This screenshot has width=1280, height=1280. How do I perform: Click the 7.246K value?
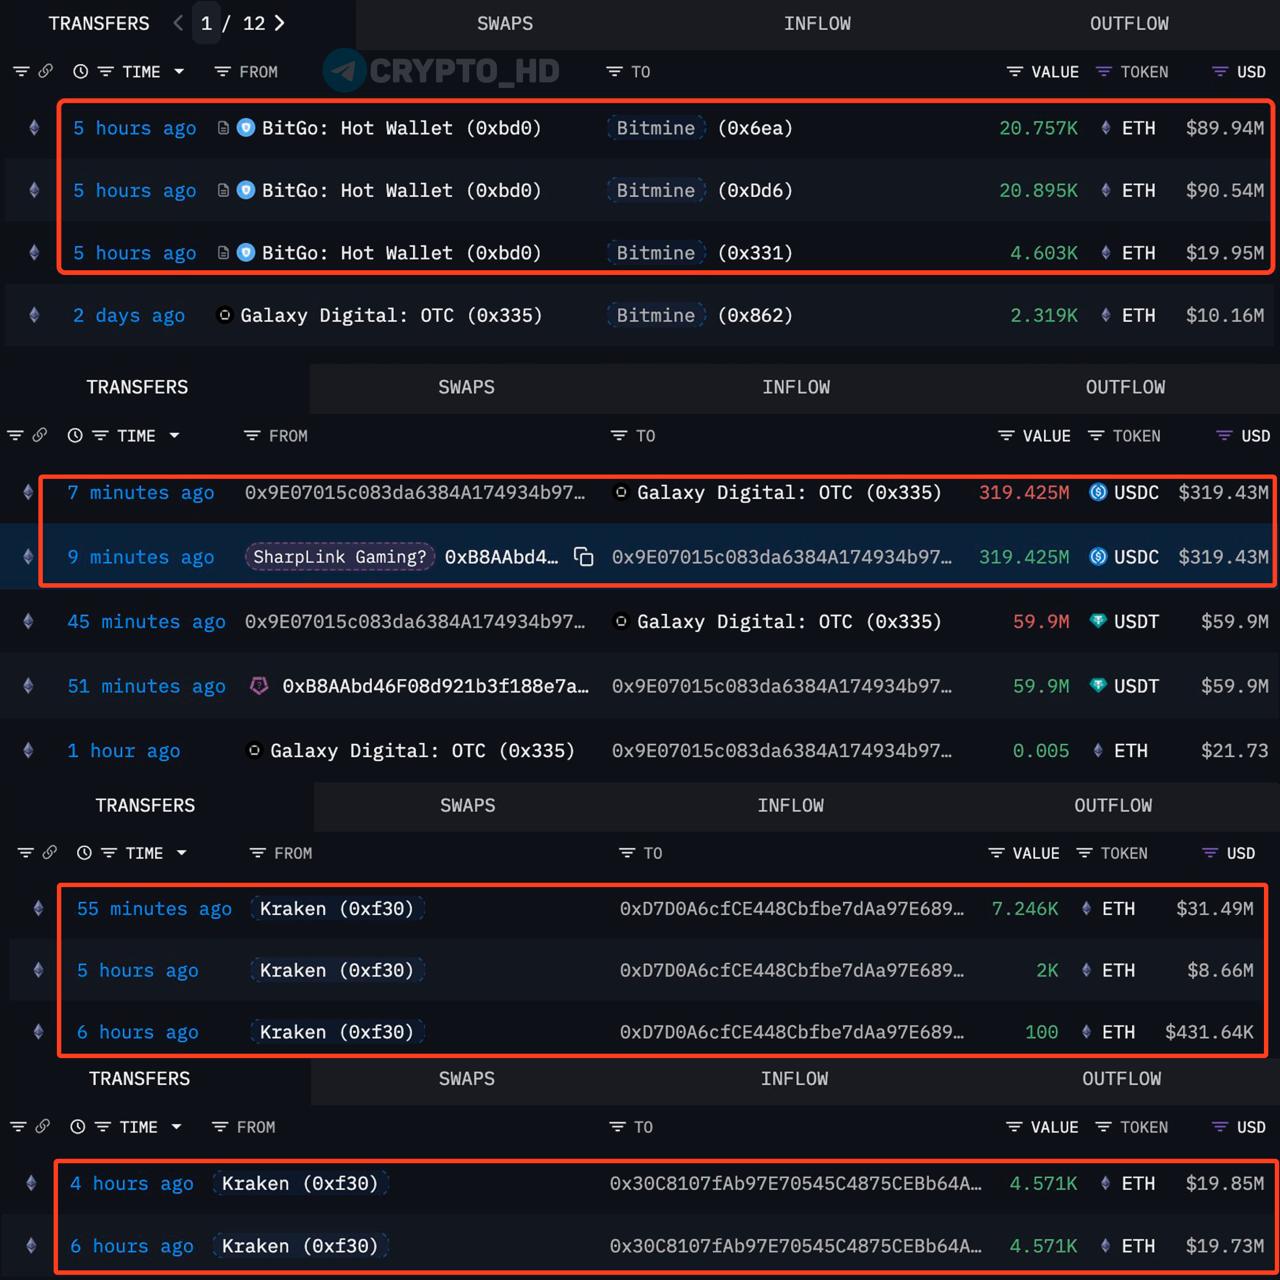(1025, 908)
